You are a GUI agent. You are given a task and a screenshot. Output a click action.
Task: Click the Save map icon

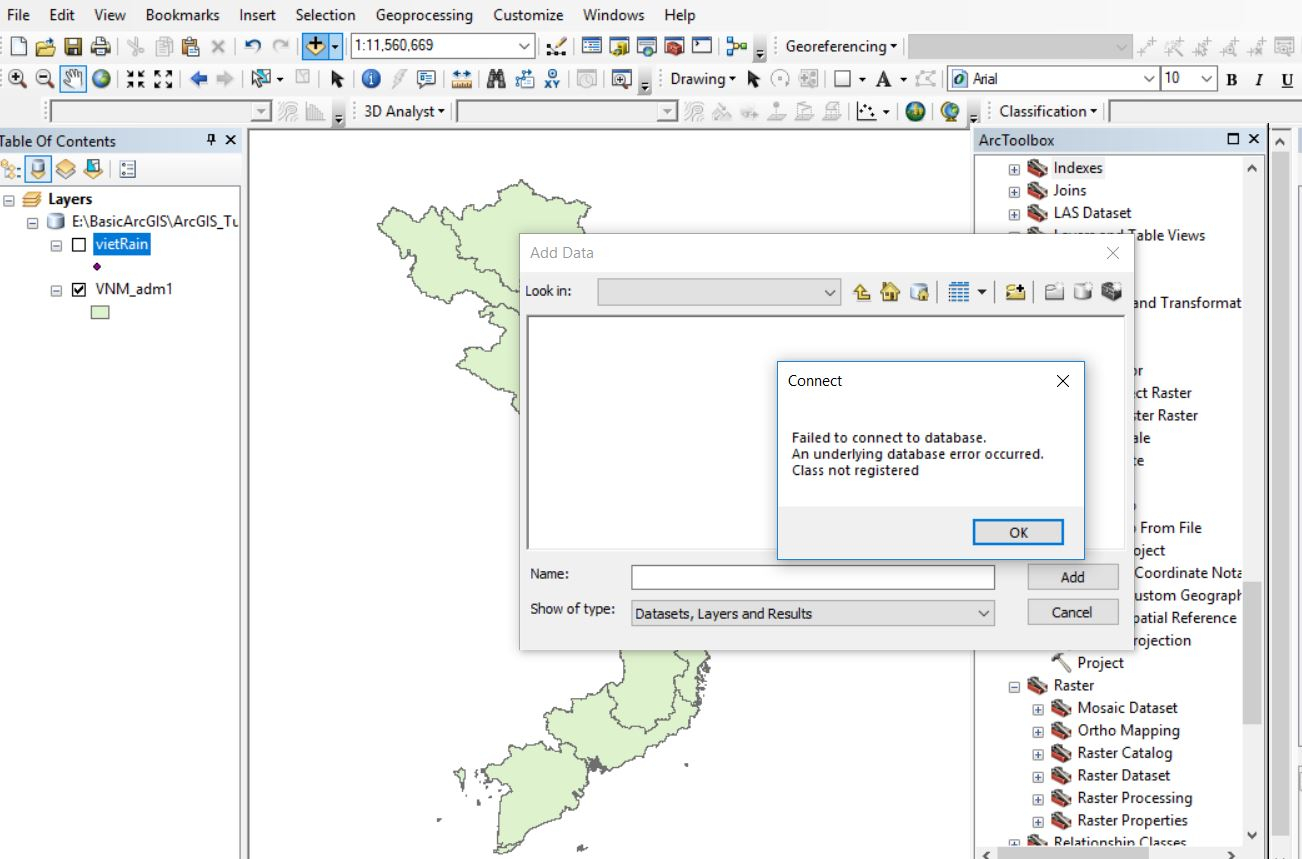click(x=73, y=46)
